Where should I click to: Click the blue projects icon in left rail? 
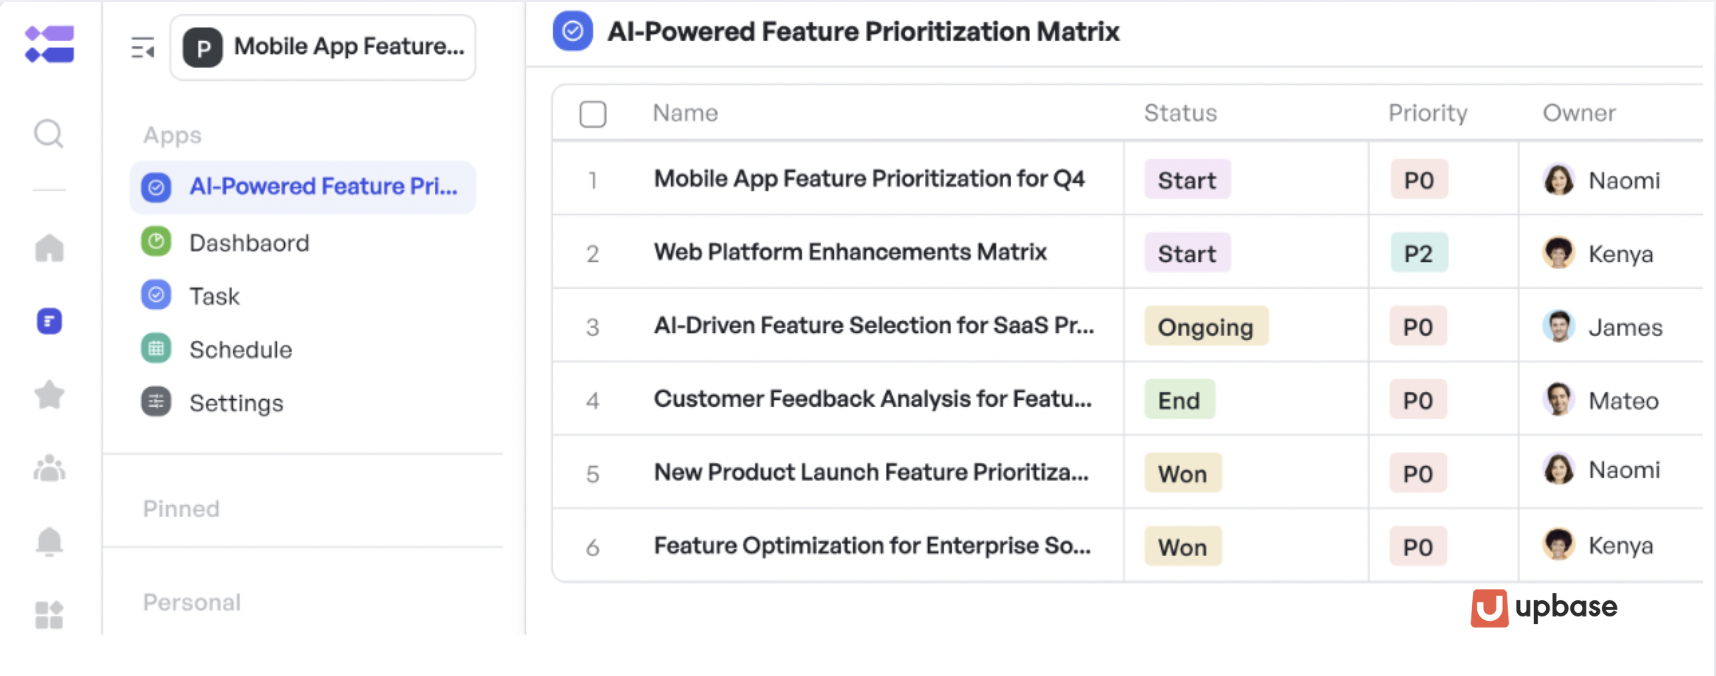tap(49, 321)
